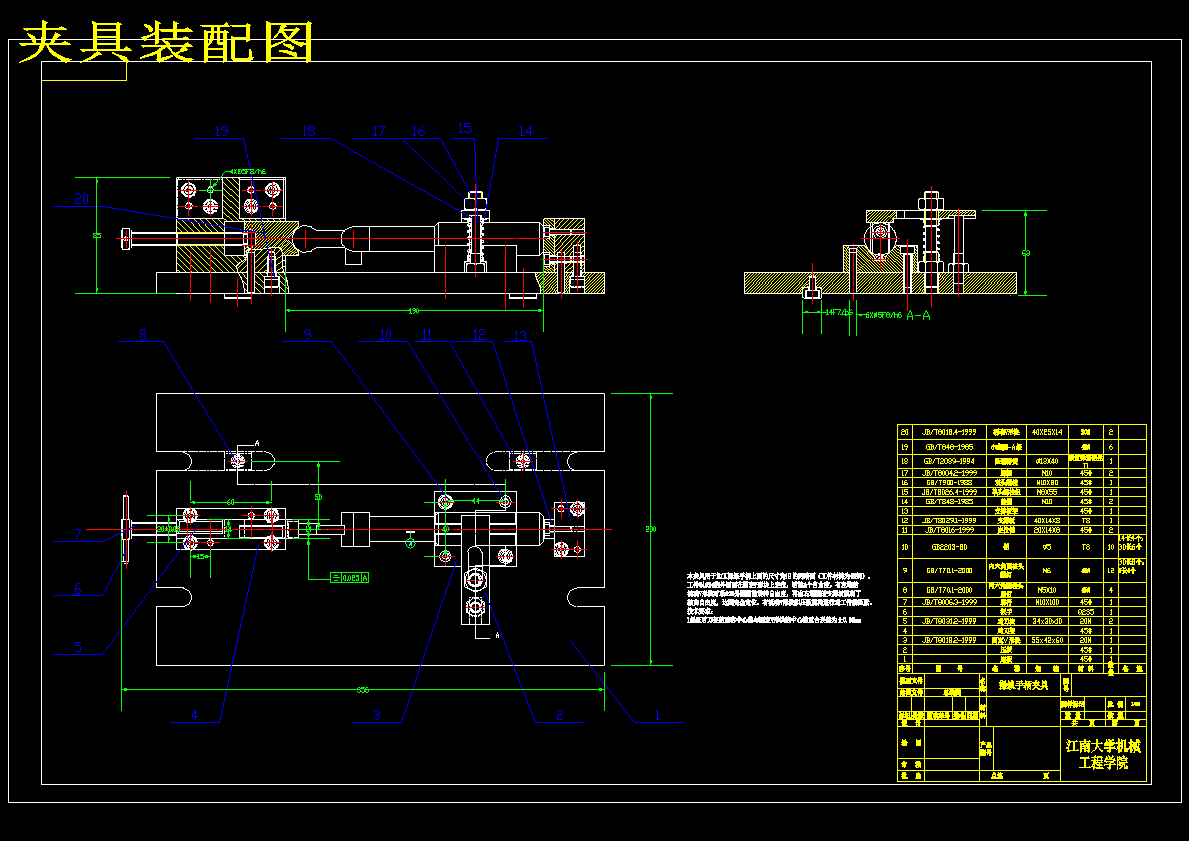The image size is (1189, 841).
Task: Select the 江南大学机械工程学院 title block text
Action: (x=1103, y=754)
